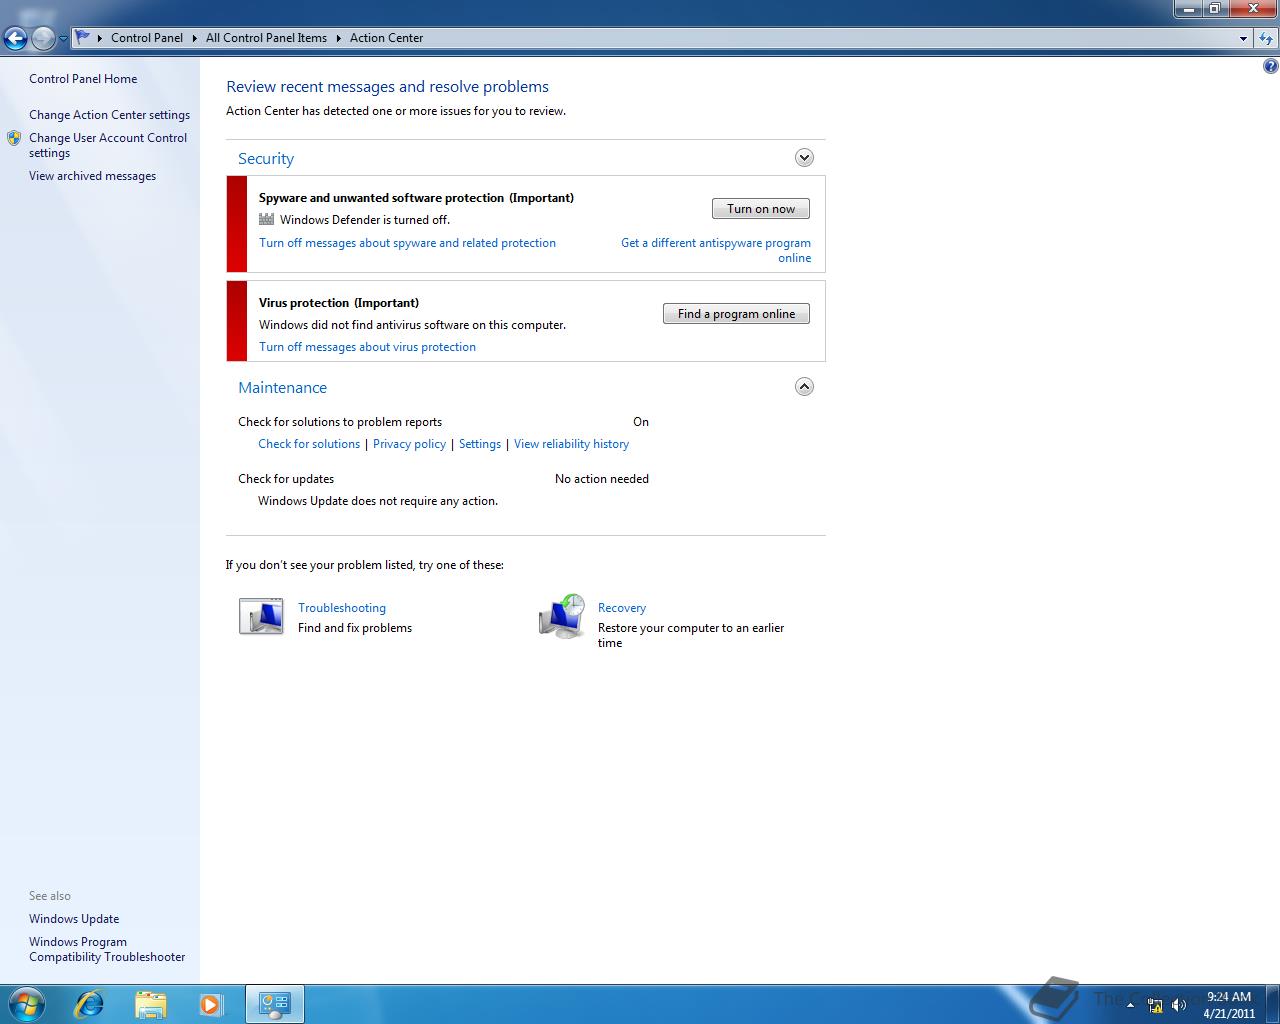Click the volume speaker tray icon
Screen dimensions: 1280x1024
click(x=1179, y=1004)
